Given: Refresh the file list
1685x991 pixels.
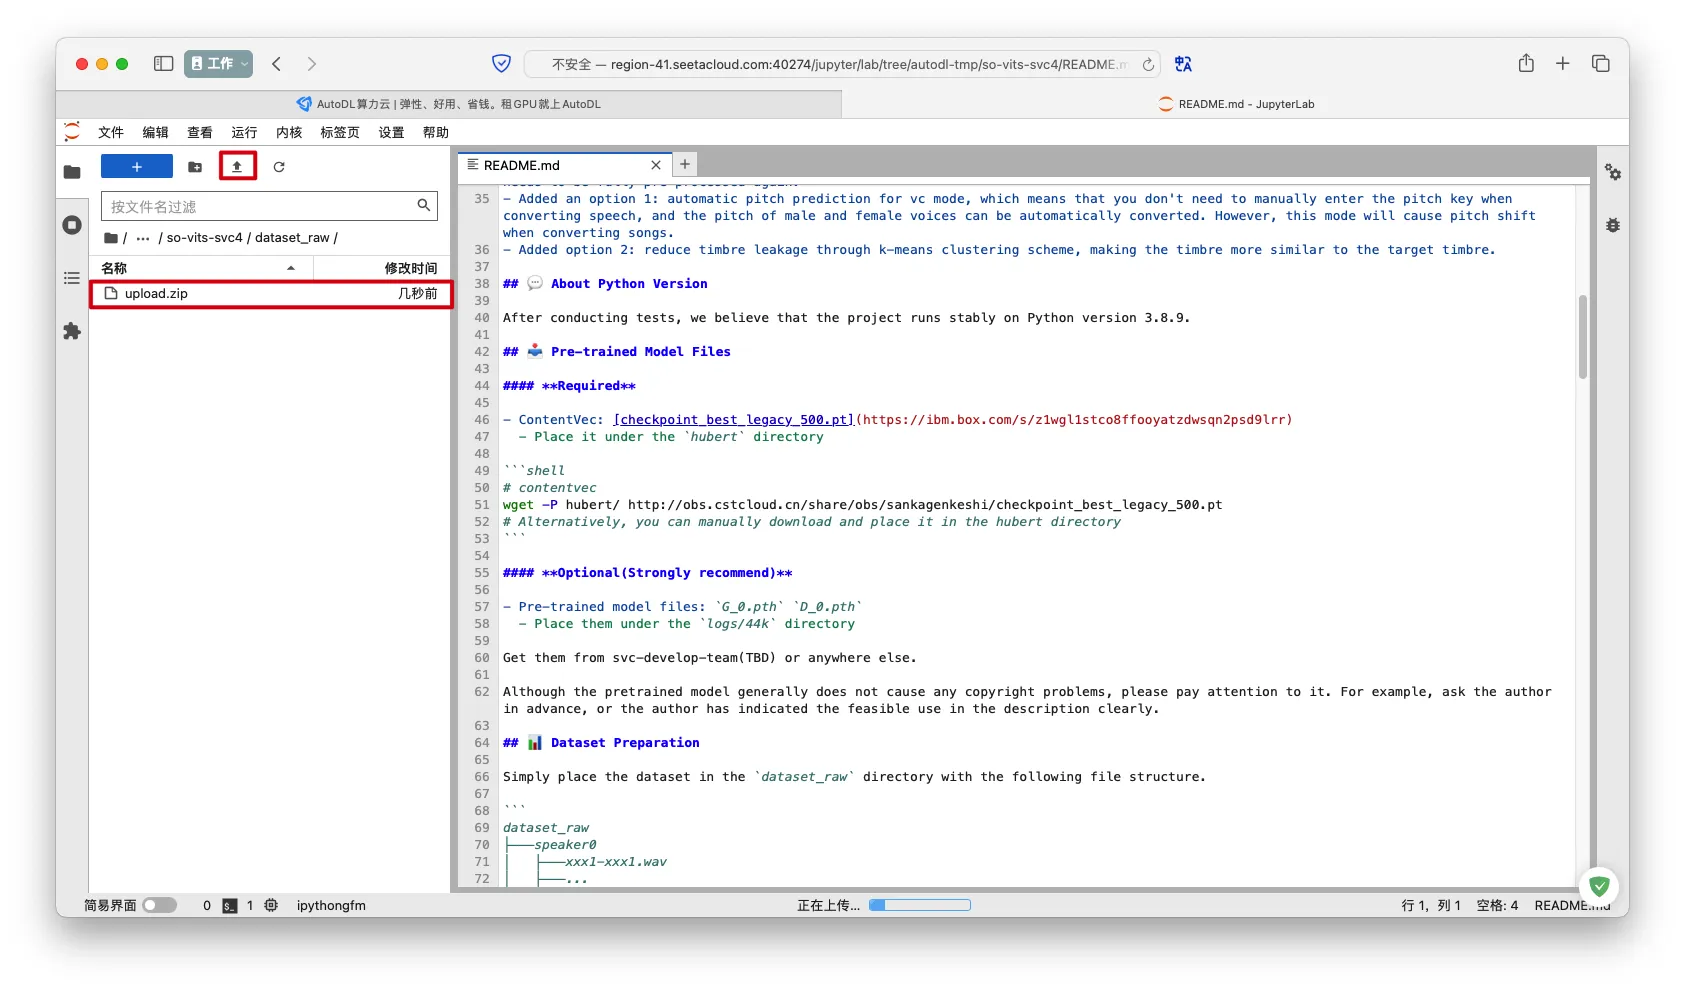Looking at the screenshot, I should pyautogui.click(x=279, y=167).
